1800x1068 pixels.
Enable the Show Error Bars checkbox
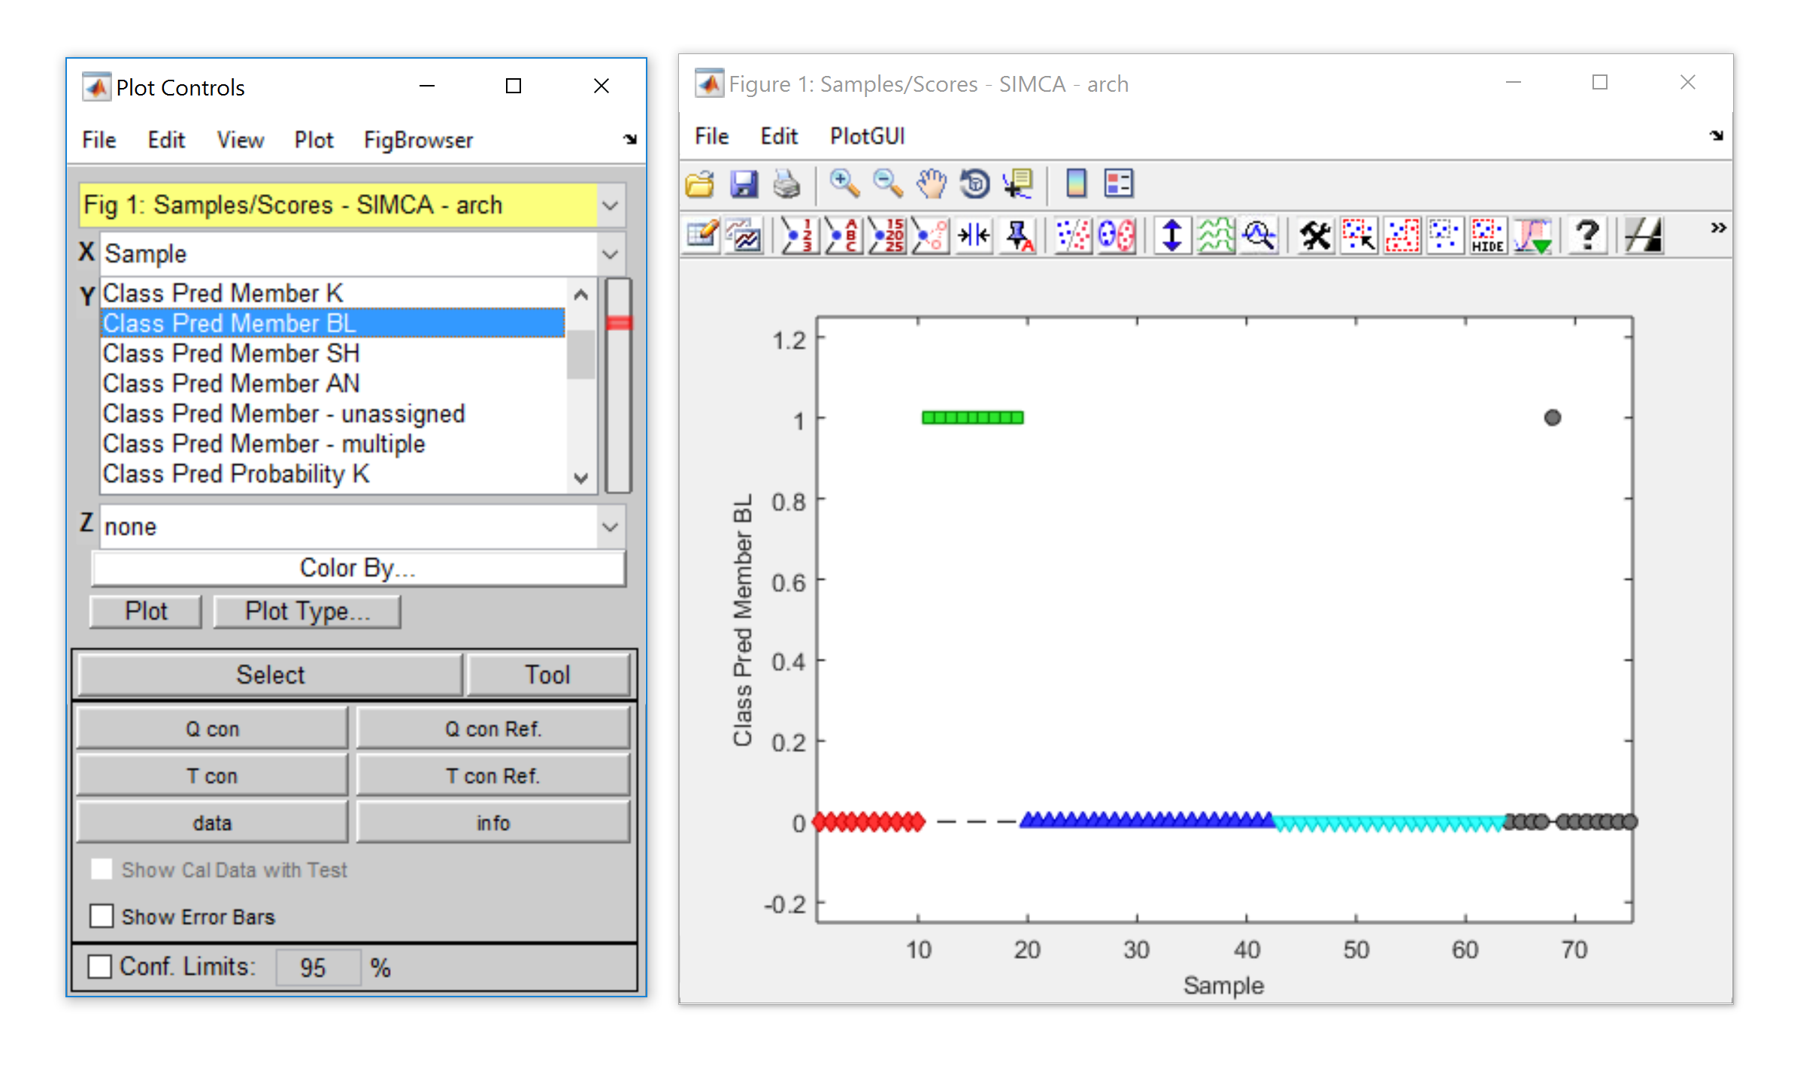coord(101,916)
